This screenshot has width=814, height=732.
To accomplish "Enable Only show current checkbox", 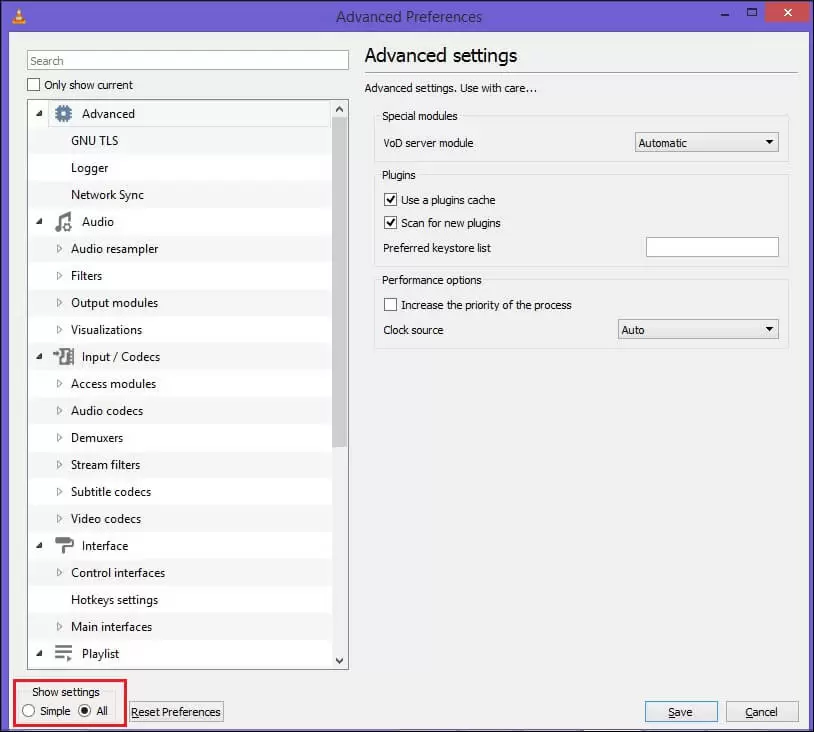I will pyautogui.click(x=34, y=85).
